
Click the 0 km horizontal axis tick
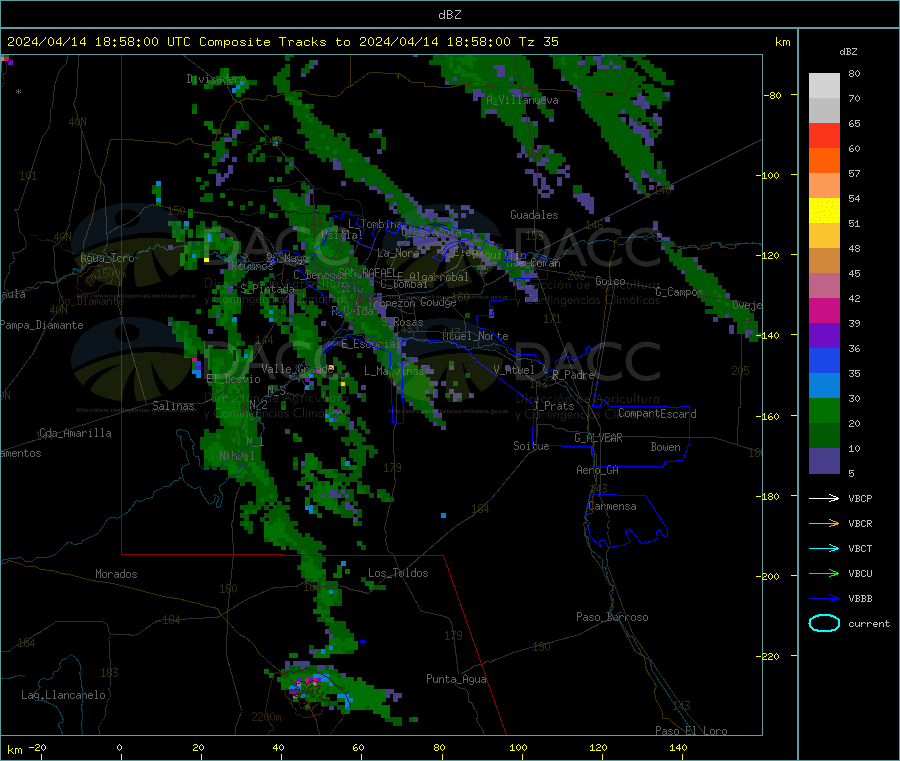[x=119, y=748]
